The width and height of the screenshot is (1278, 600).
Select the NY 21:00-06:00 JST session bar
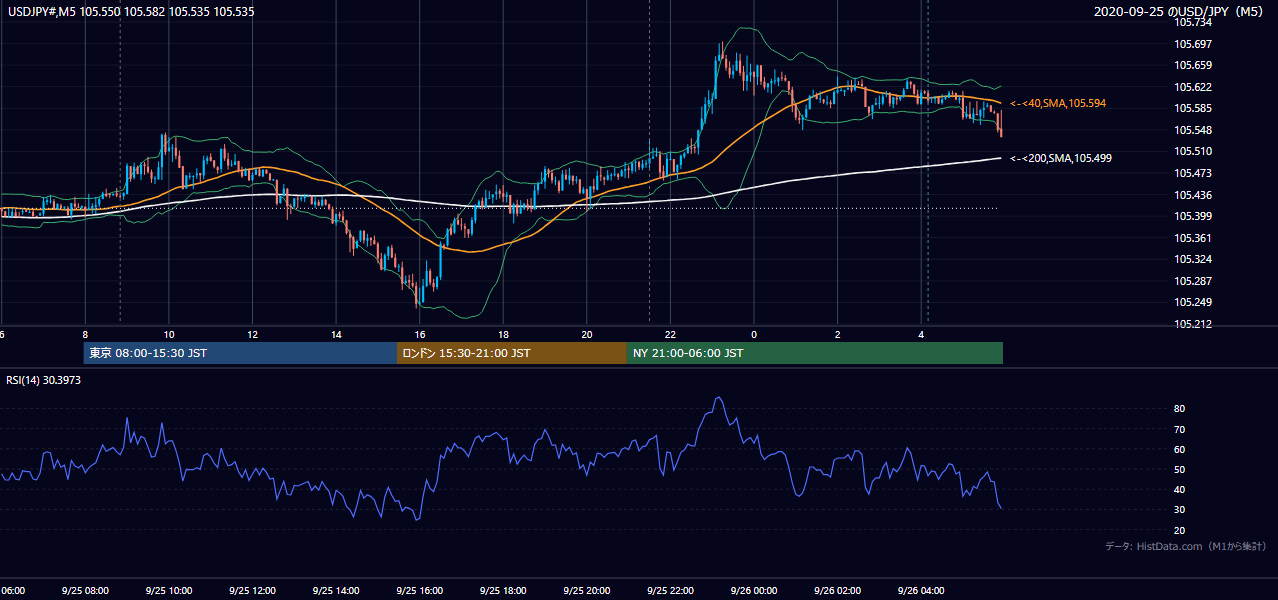[815, 353]
